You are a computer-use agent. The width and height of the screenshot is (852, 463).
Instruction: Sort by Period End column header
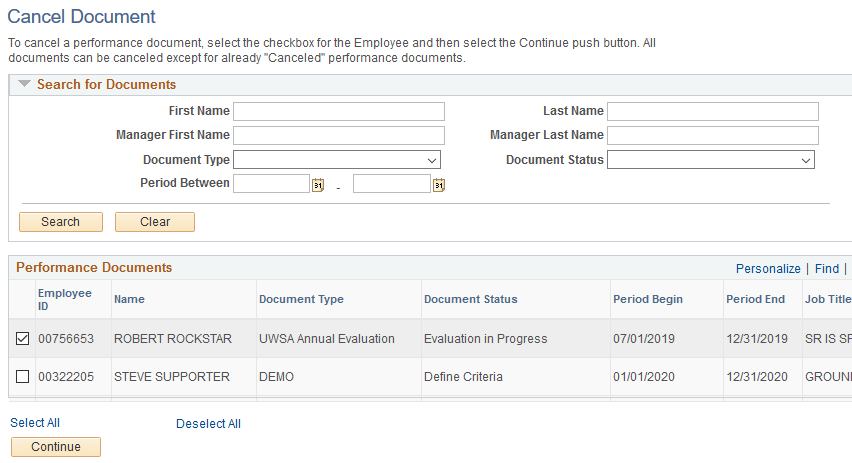(x=755, y=299)
